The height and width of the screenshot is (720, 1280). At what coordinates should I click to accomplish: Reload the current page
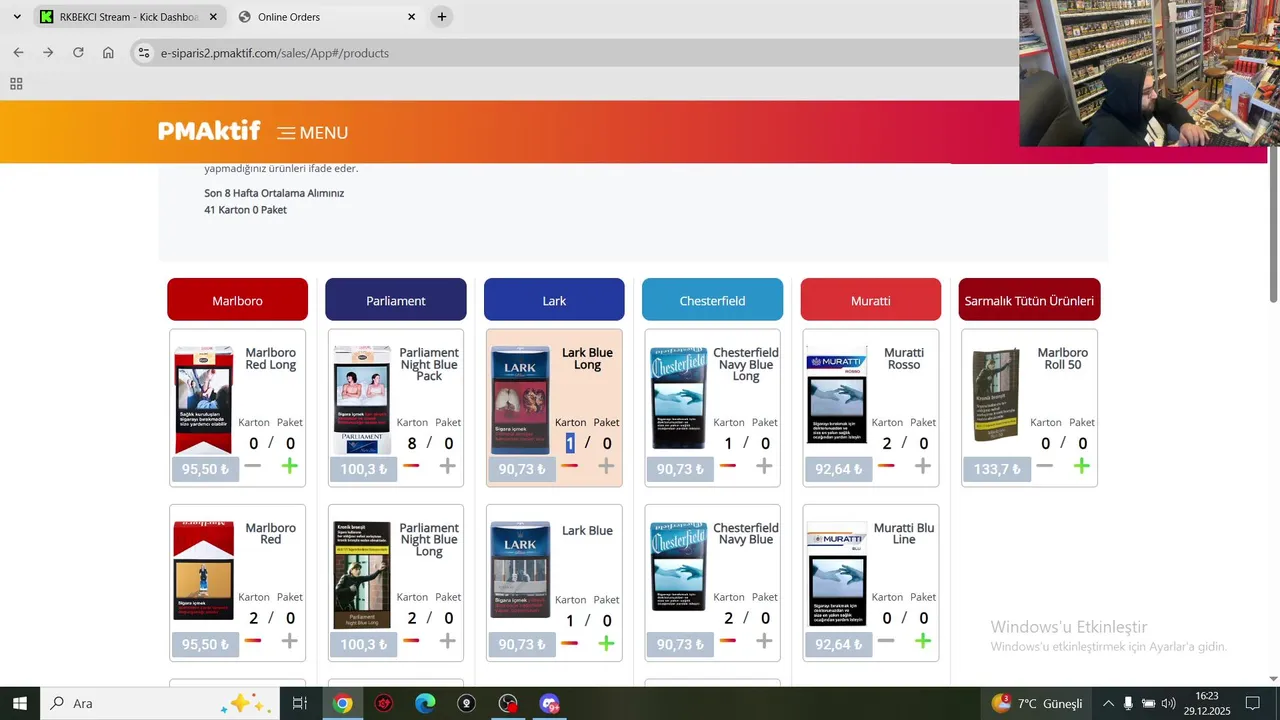click(x=78, y=52)
